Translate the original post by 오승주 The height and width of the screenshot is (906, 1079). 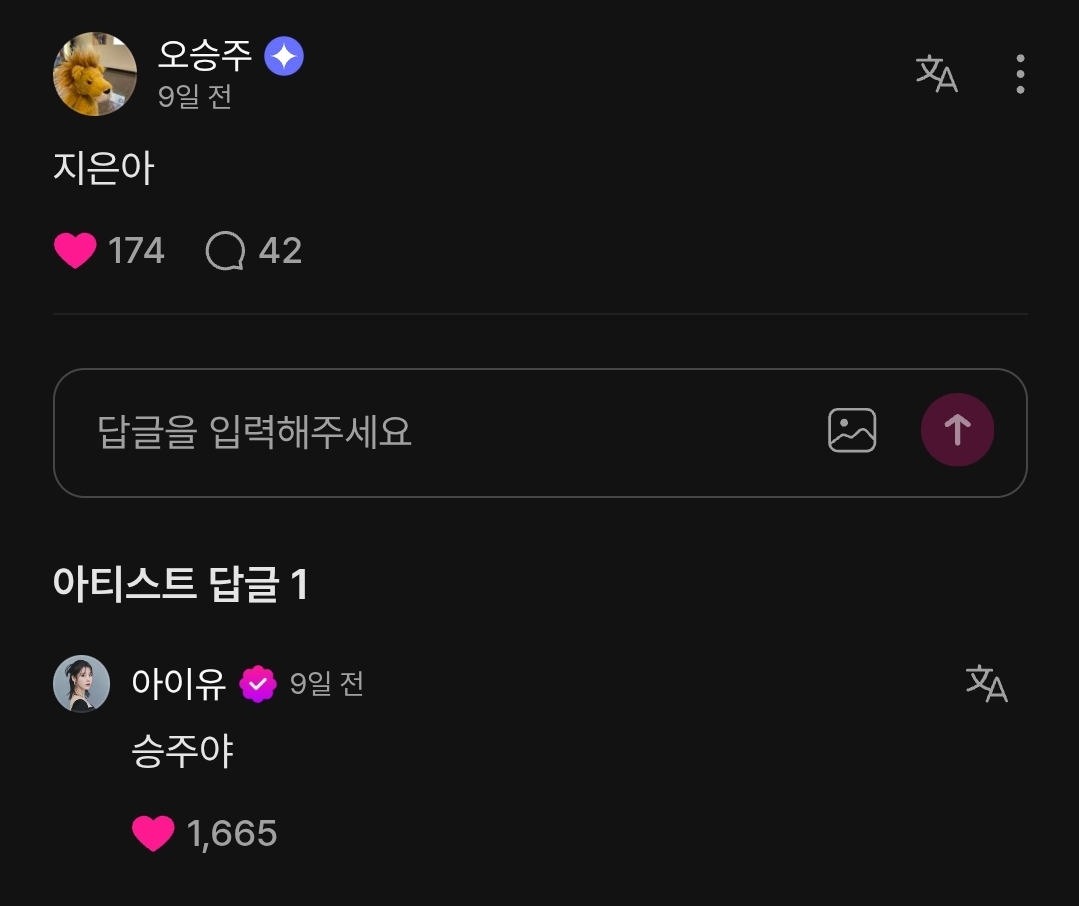[937, 73]
